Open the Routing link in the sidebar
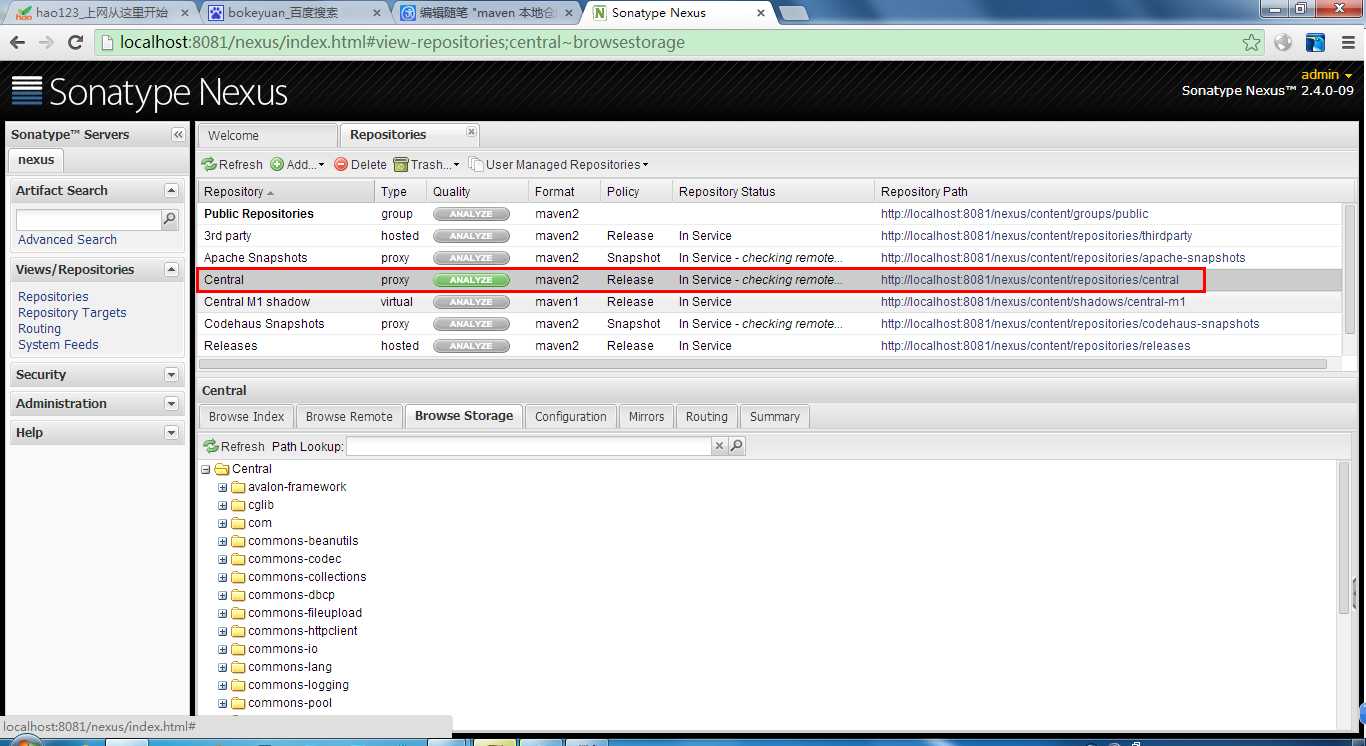 coord(39,329)
